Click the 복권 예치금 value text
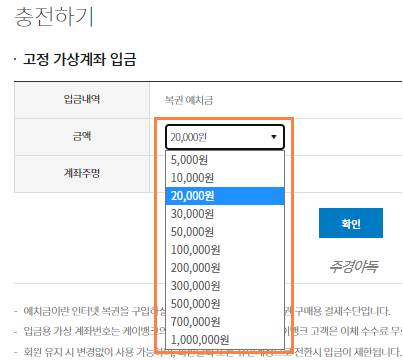Viewport: 403px width, 360px height. [x=189, y=100]
